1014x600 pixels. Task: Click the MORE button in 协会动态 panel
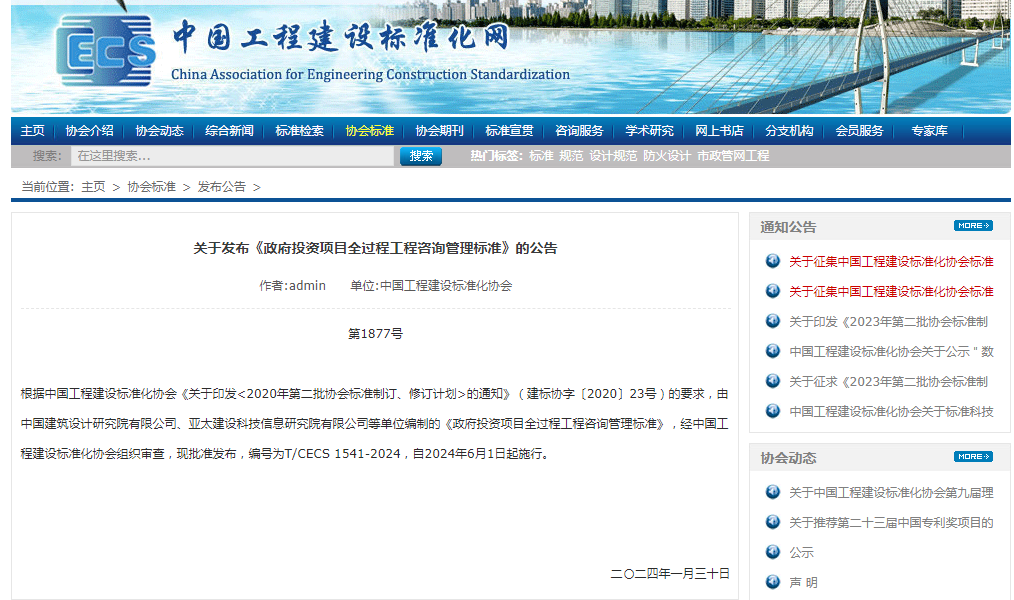pyautogui.click(x=973, y=456)
